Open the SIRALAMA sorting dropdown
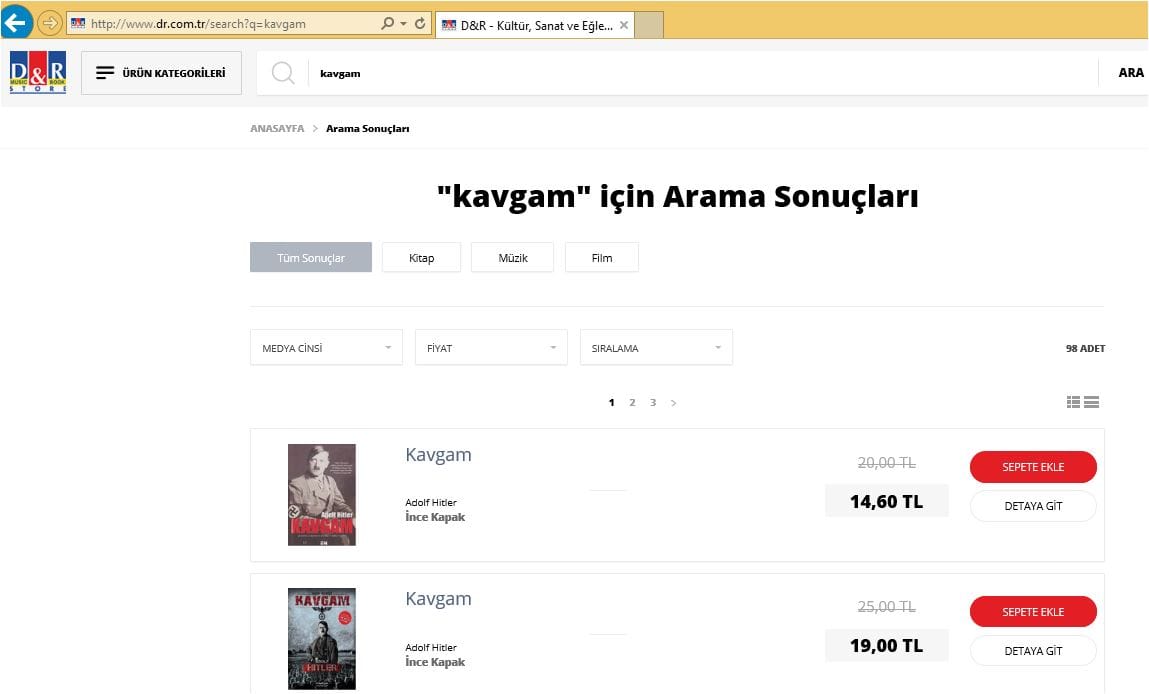 (656, 347)
